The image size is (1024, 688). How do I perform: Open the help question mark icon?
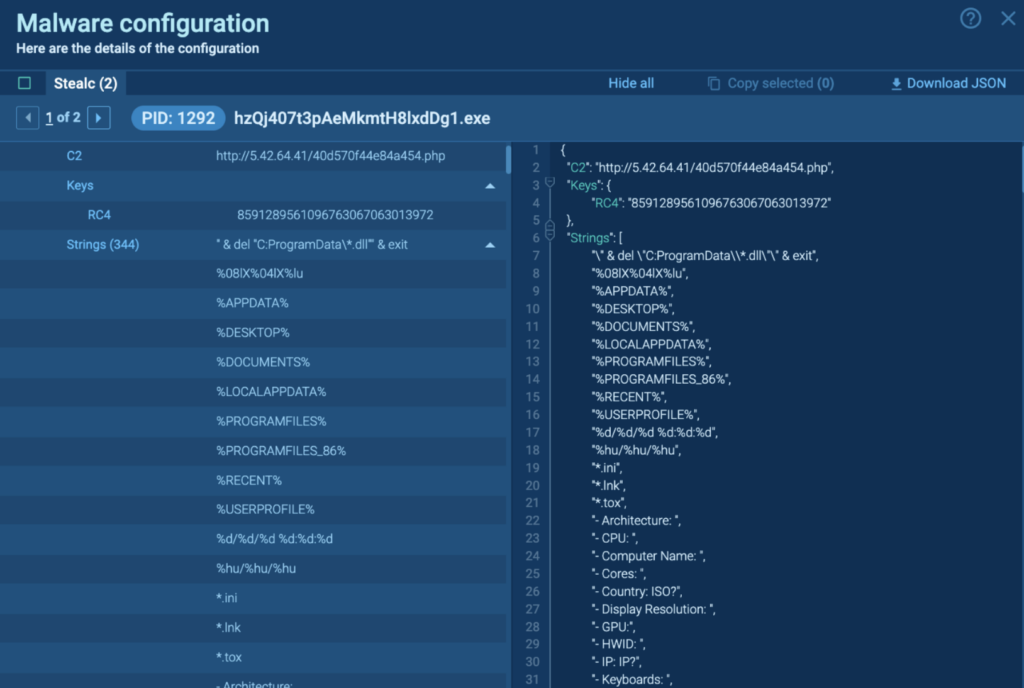[x=970, y=19]
